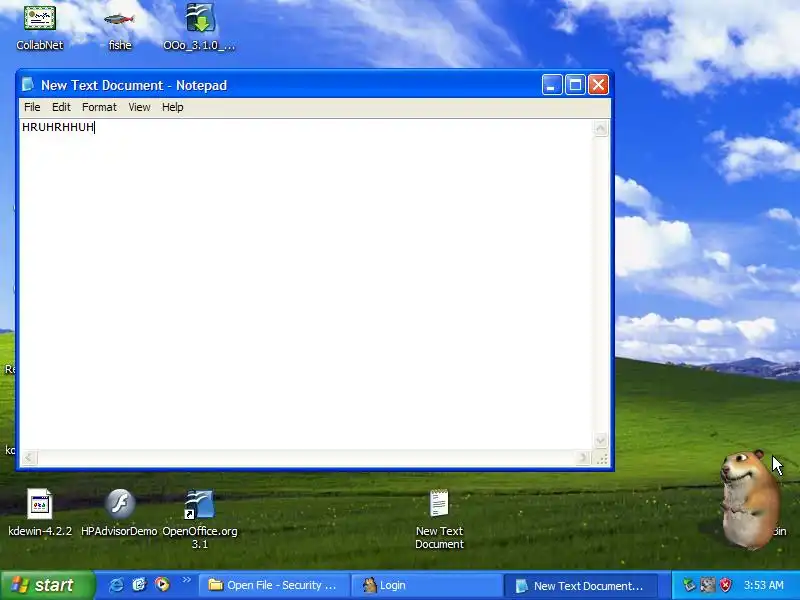Open the Windows Start menu
The width and height of the screenshot is (800, 600).
click(47, 585)
